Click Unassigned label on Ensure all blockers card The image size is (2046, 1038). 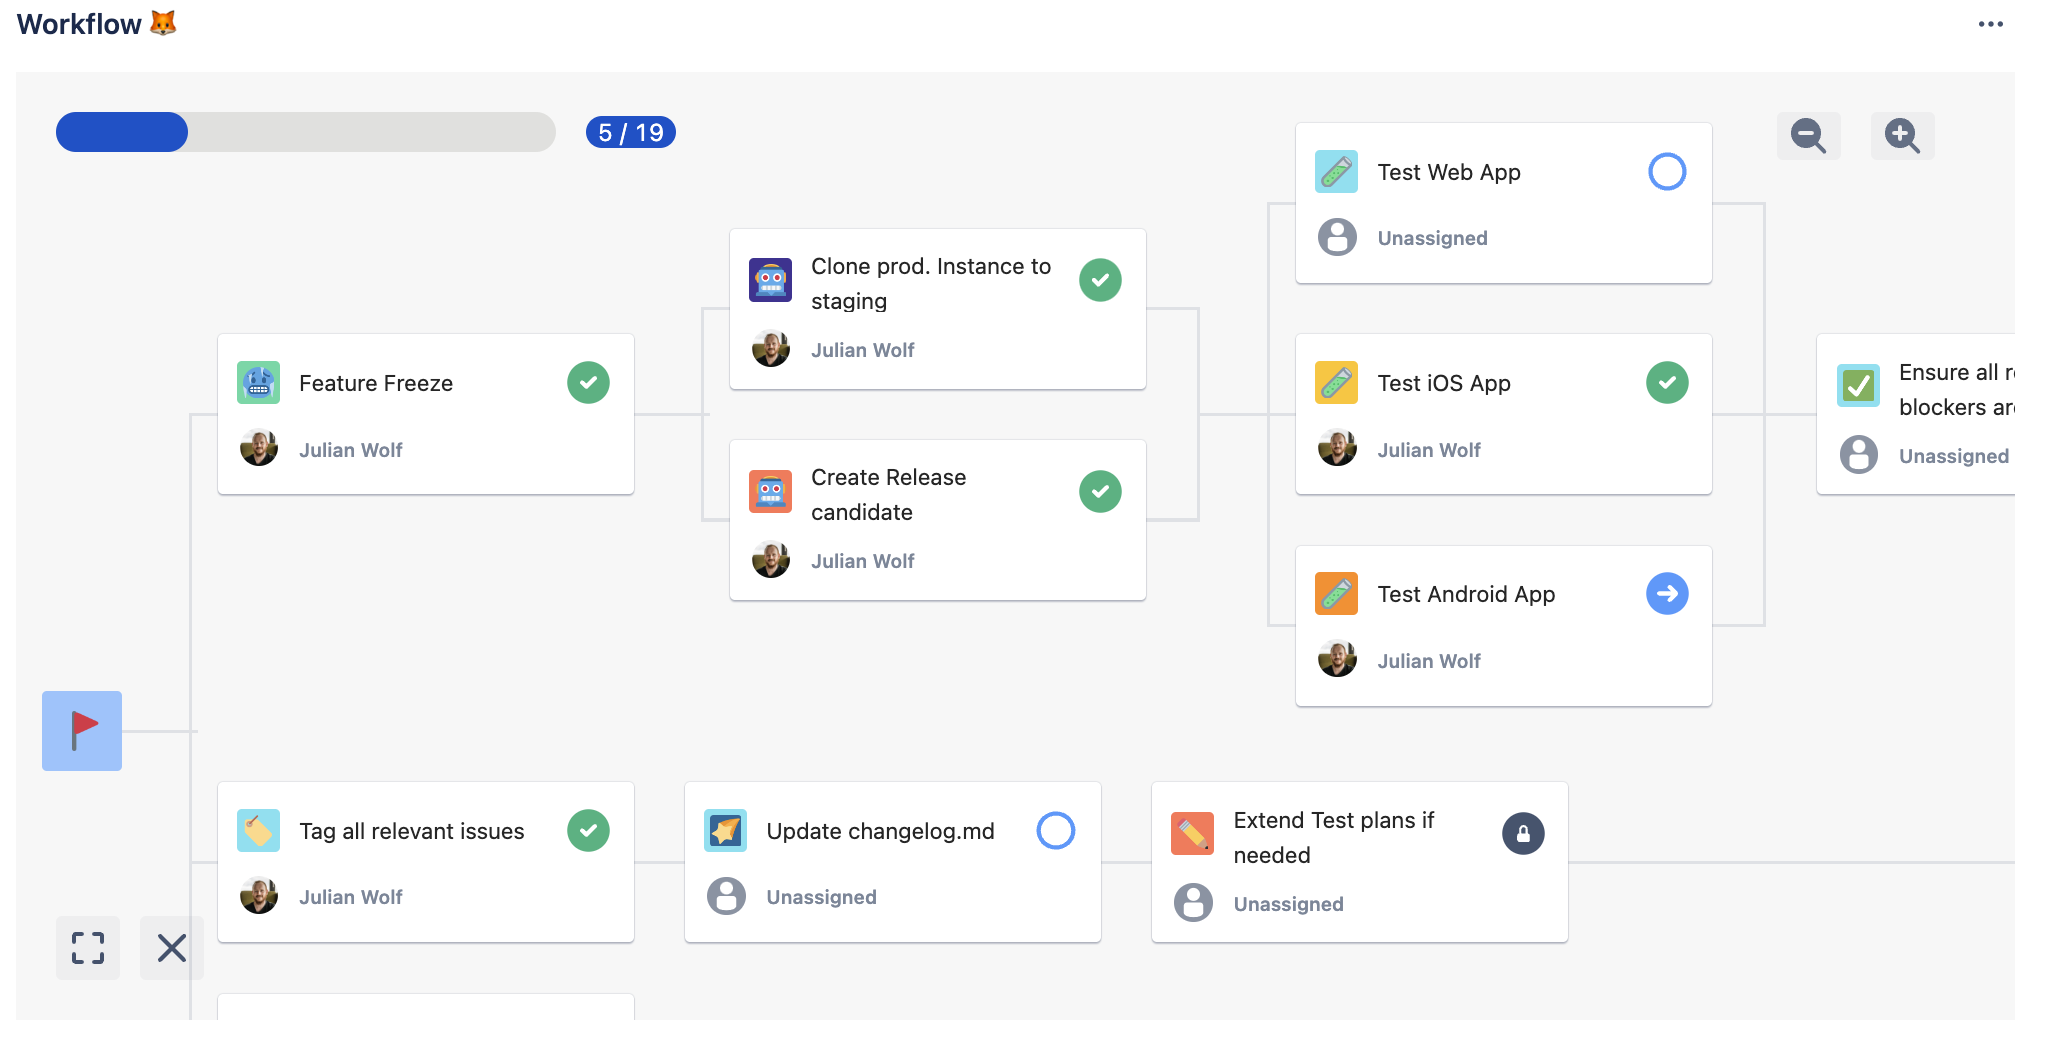tap(1954, 456)
